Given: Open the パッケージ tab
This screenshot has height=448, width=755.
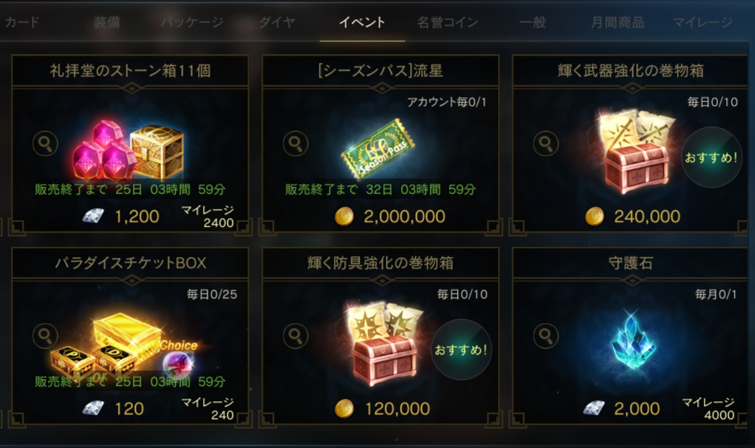Looking at the screenshot, I should 192,22.
